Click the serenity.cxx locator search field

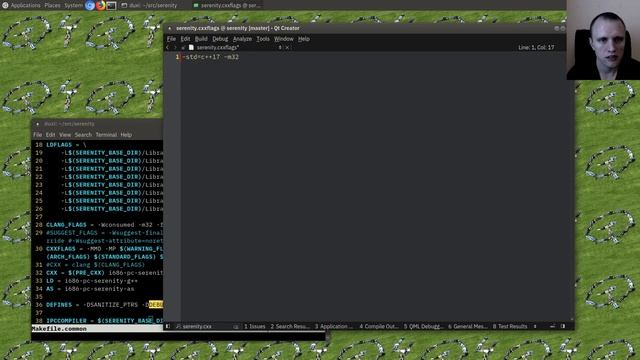207,326
